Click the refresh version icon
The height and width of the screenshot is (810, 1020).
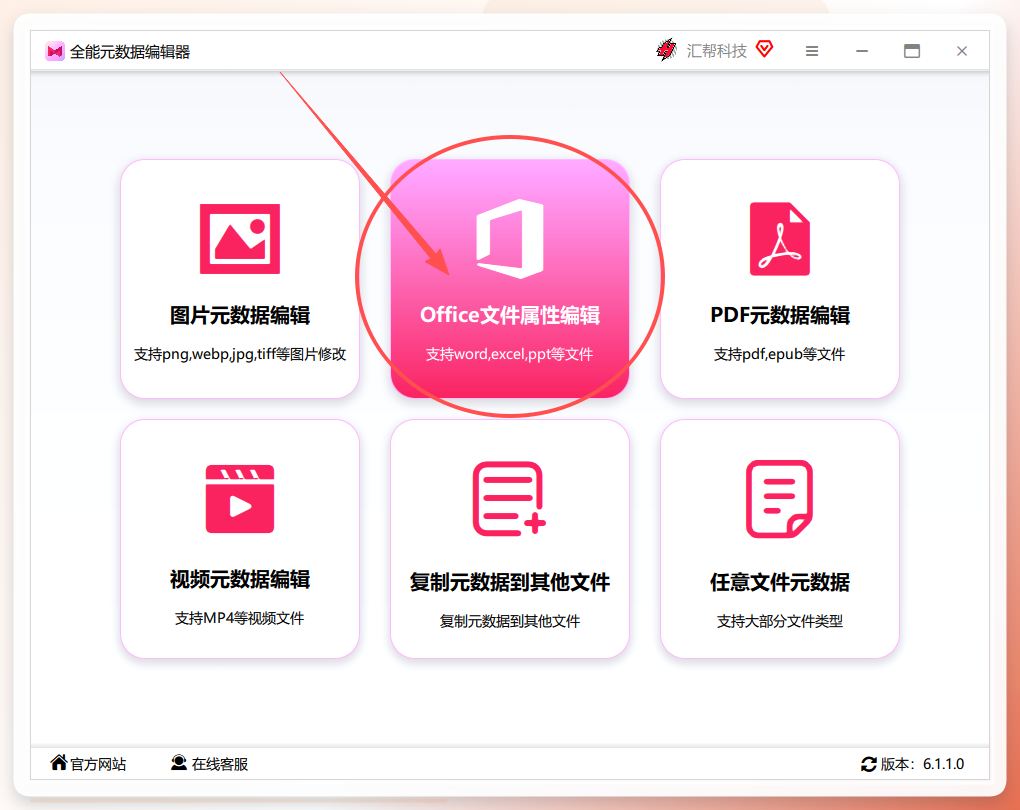pyautogui.click(x=868, y=764)
